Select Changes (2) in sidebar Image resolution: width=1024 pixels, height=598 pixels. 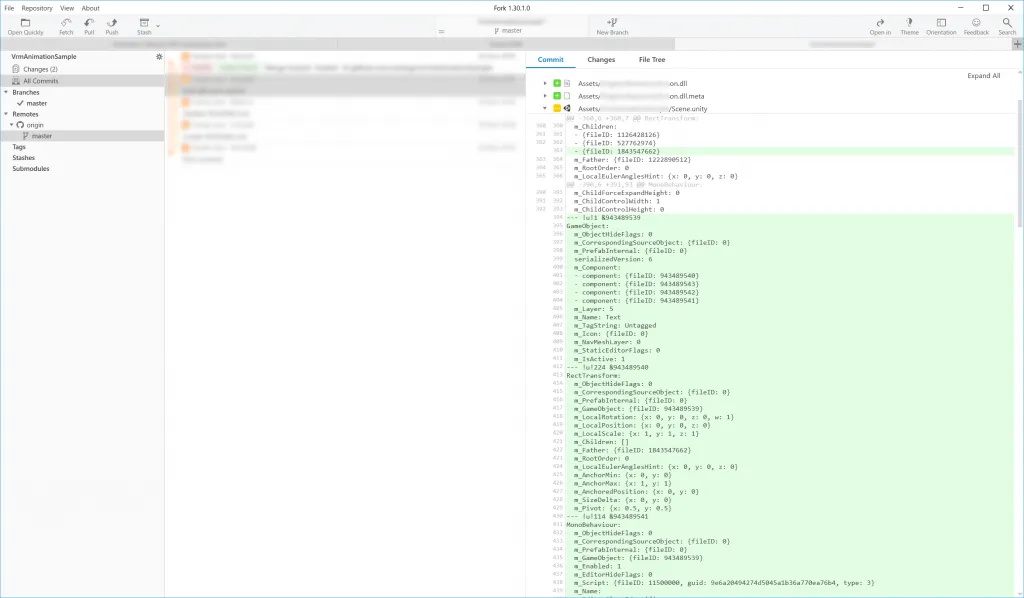(x=40, y=69)
